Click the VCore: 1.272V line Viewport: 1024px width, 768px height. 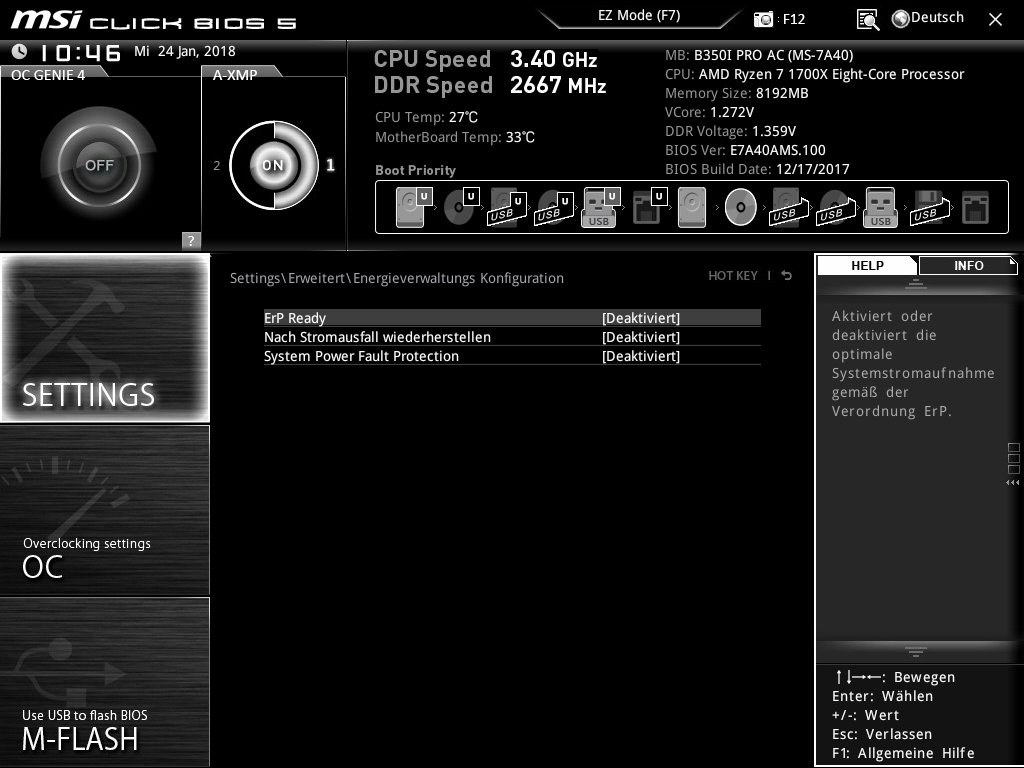709,112
